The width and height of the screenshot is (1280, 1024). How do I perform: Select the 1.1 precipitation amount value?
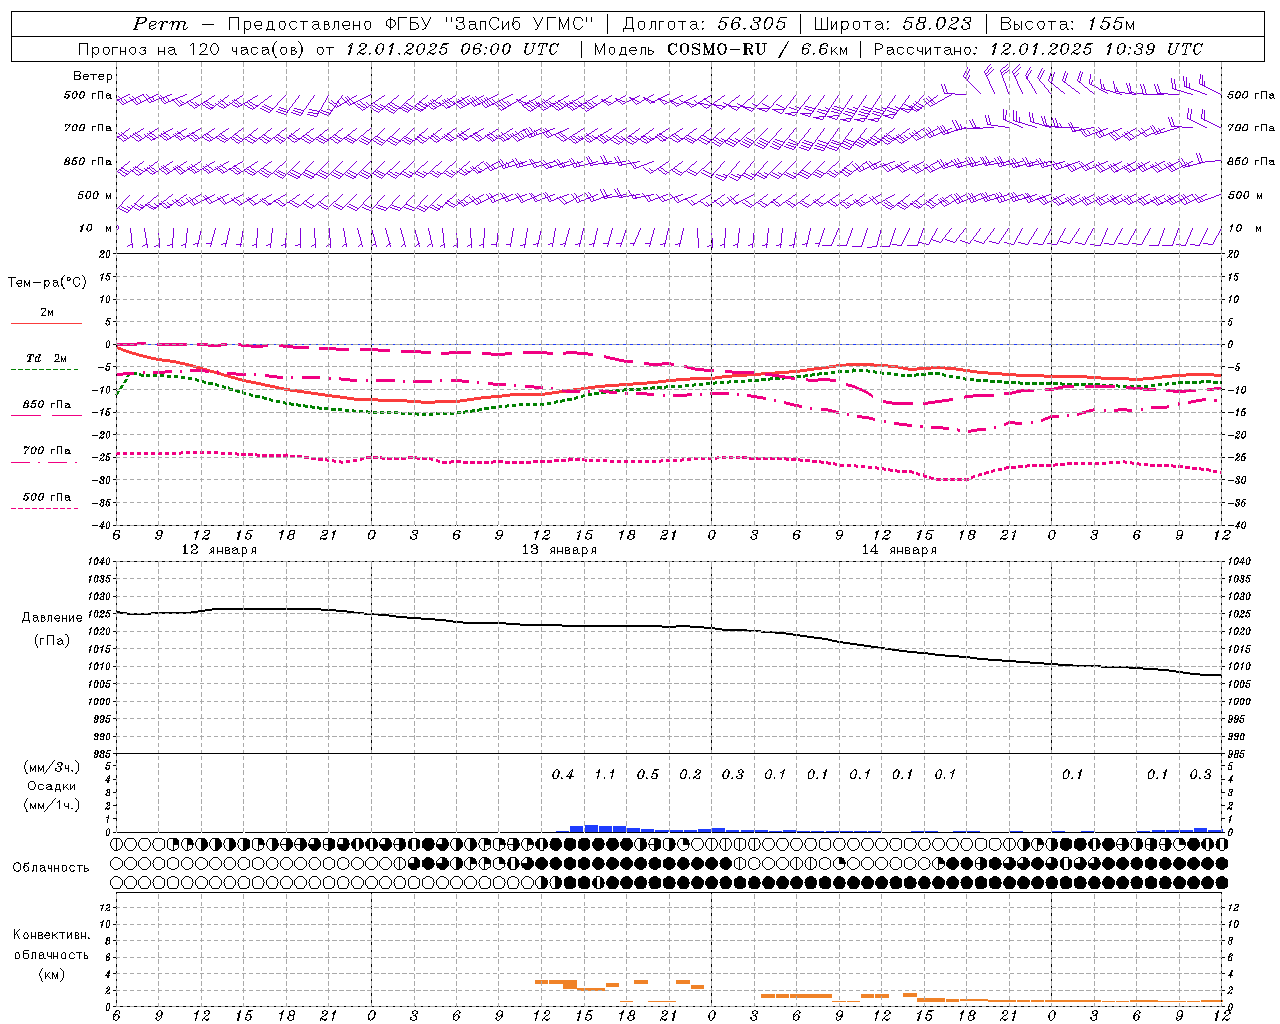coord(605,774)
